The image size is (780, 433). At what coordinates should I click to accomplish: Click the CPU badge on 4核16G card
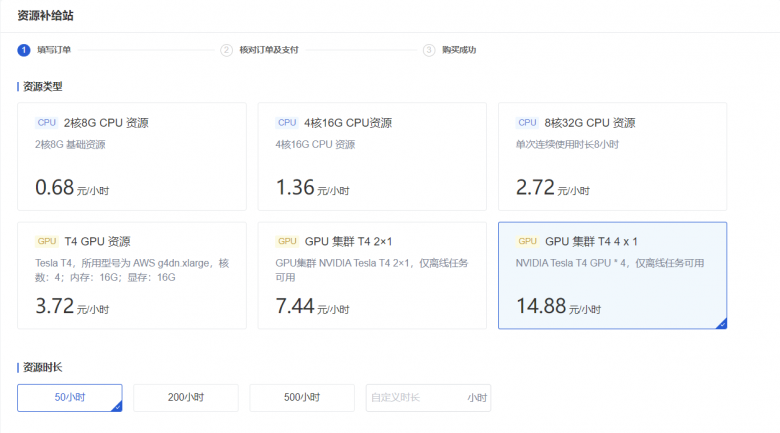tap(287, 122)
